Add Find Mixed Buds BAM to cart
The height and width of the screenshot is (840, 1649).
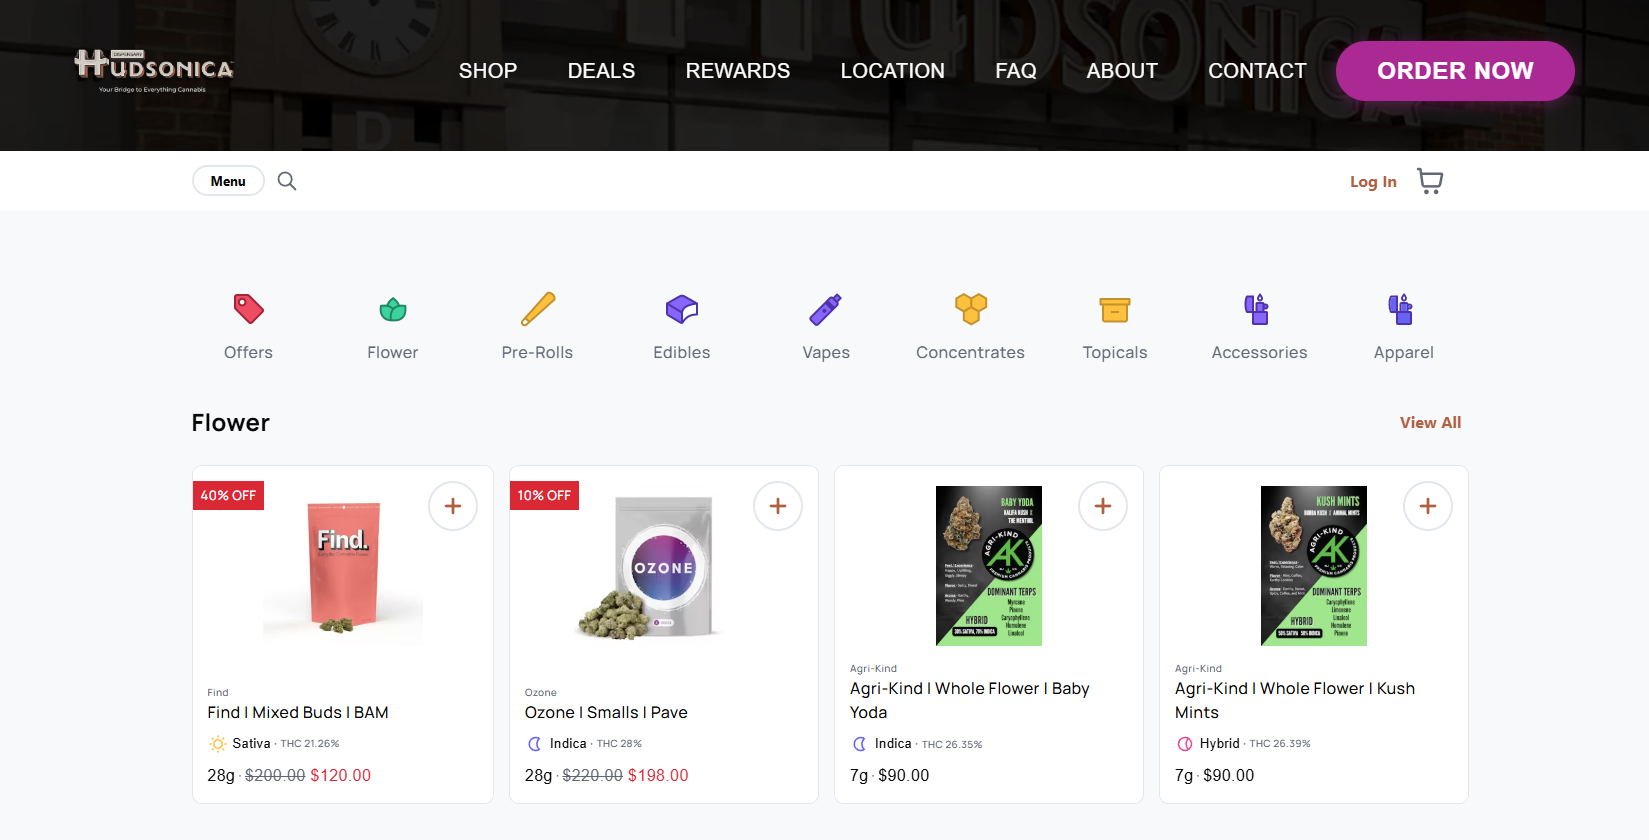tap(453, 506)
